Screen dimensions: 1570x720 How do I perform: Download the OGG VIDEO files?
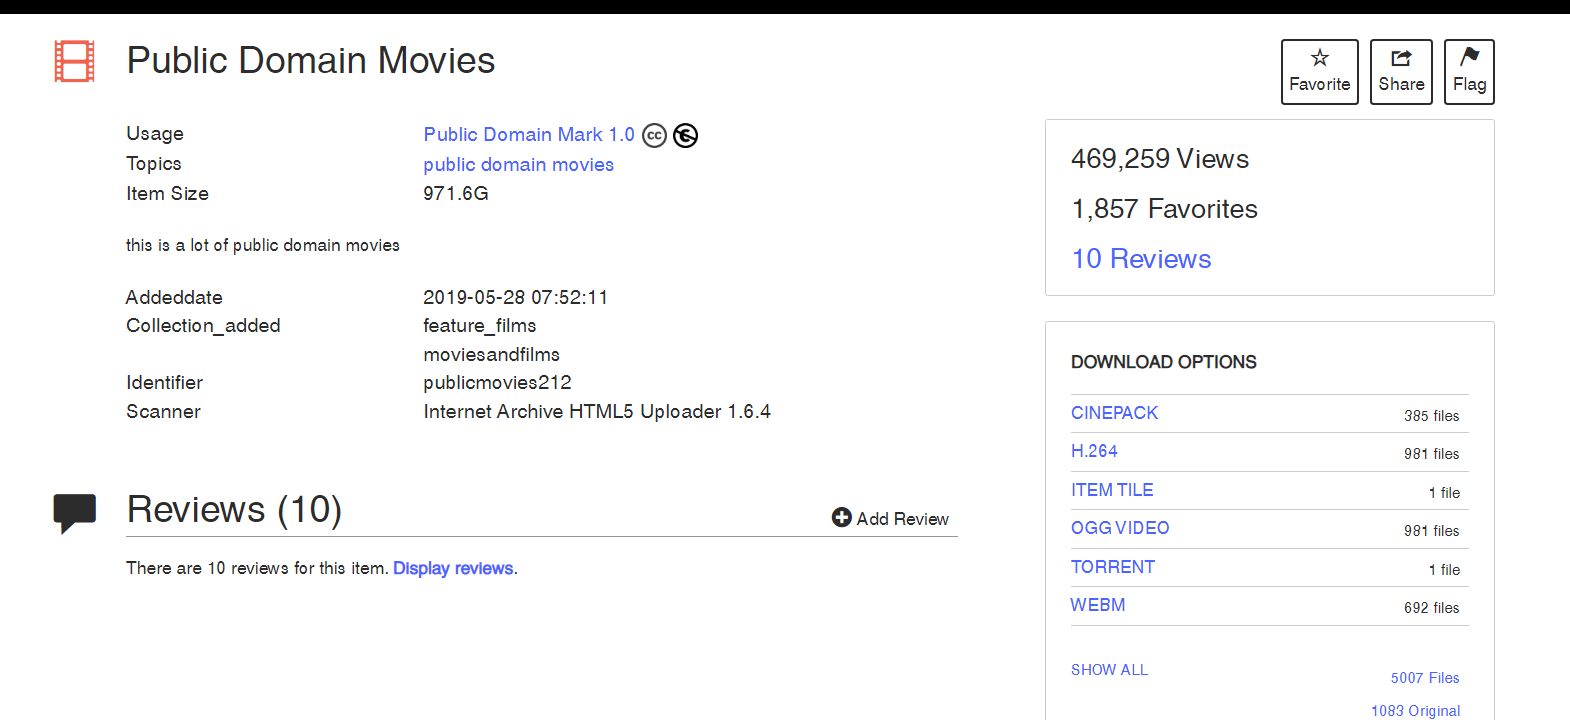[x=1120, y=528]
